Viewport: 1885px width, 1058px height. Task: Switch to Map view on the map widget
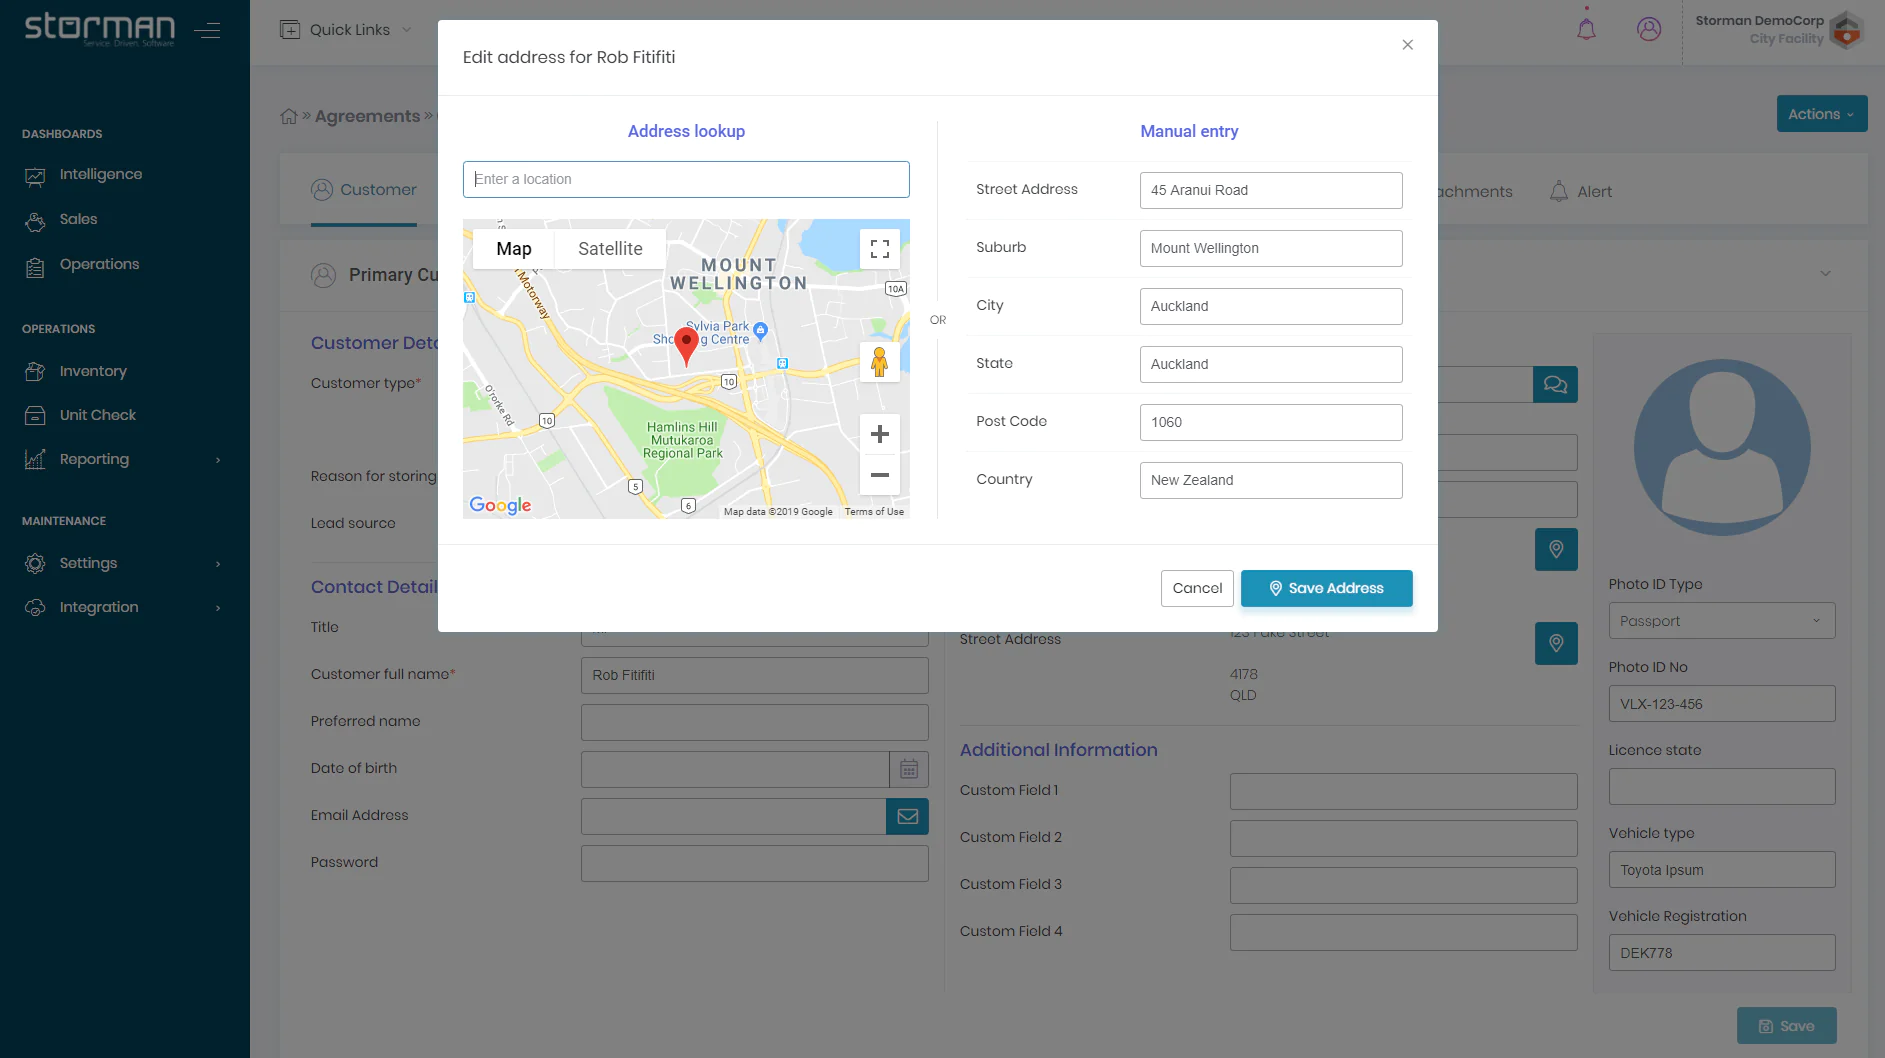(x=513, y=248)
